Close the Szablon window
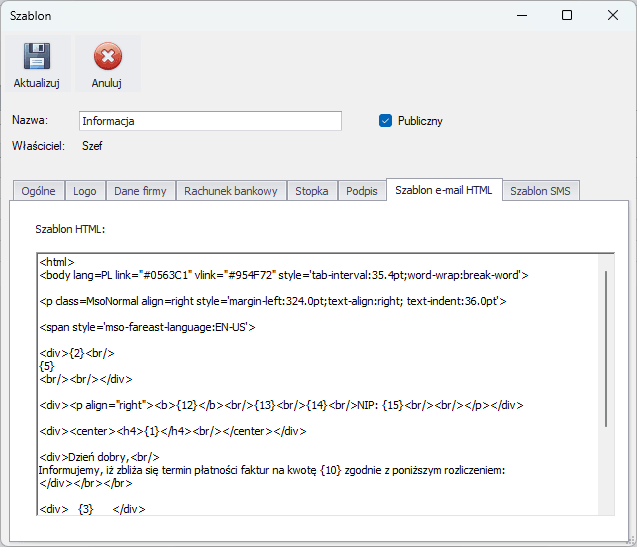637x547 pixels. pyautogui.click(x=613, y=15)
